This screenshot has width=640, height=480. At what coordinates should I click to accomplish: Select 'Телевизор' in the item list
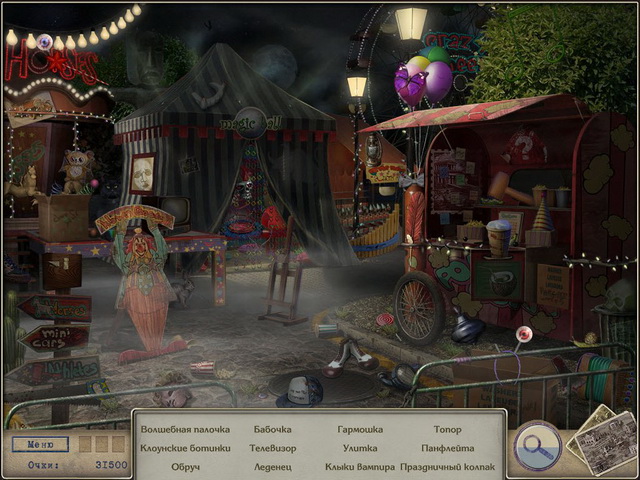(x=273, y=448)
